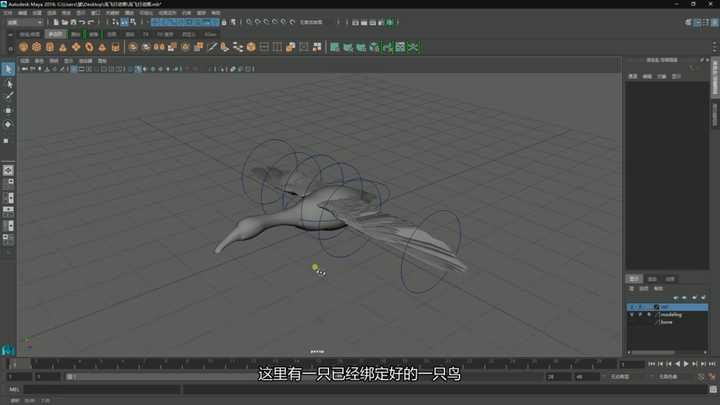Screen dimensions: 720x405
Task: Toggle visibility of the selected top layer
Action: (632, 307)
